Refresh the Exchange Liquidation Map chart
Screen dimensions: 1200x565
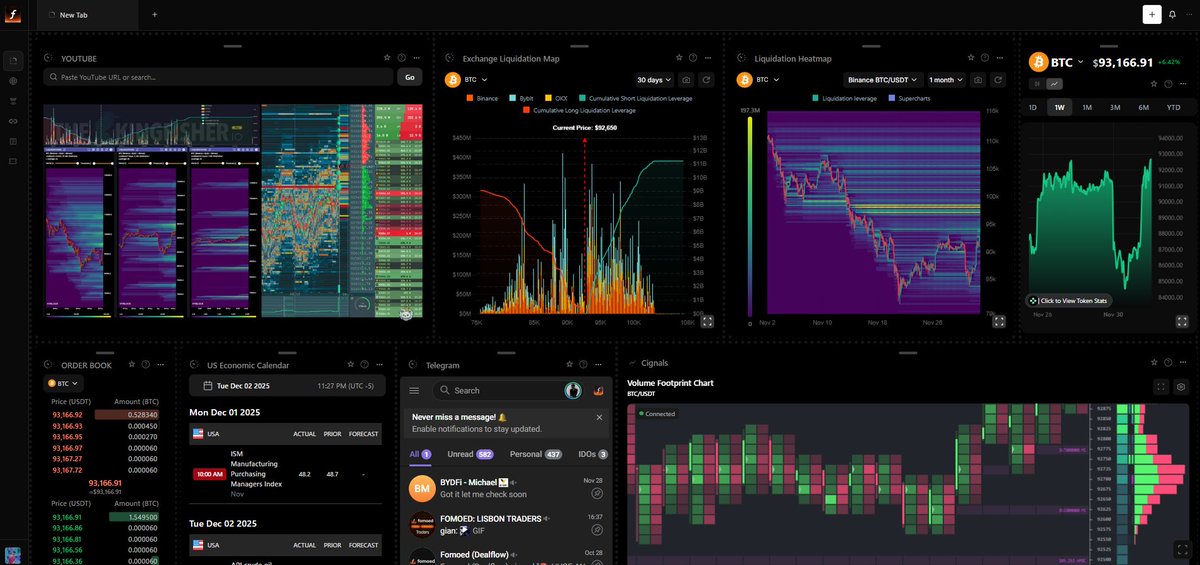pyautogui.click(x=707, y=79)
